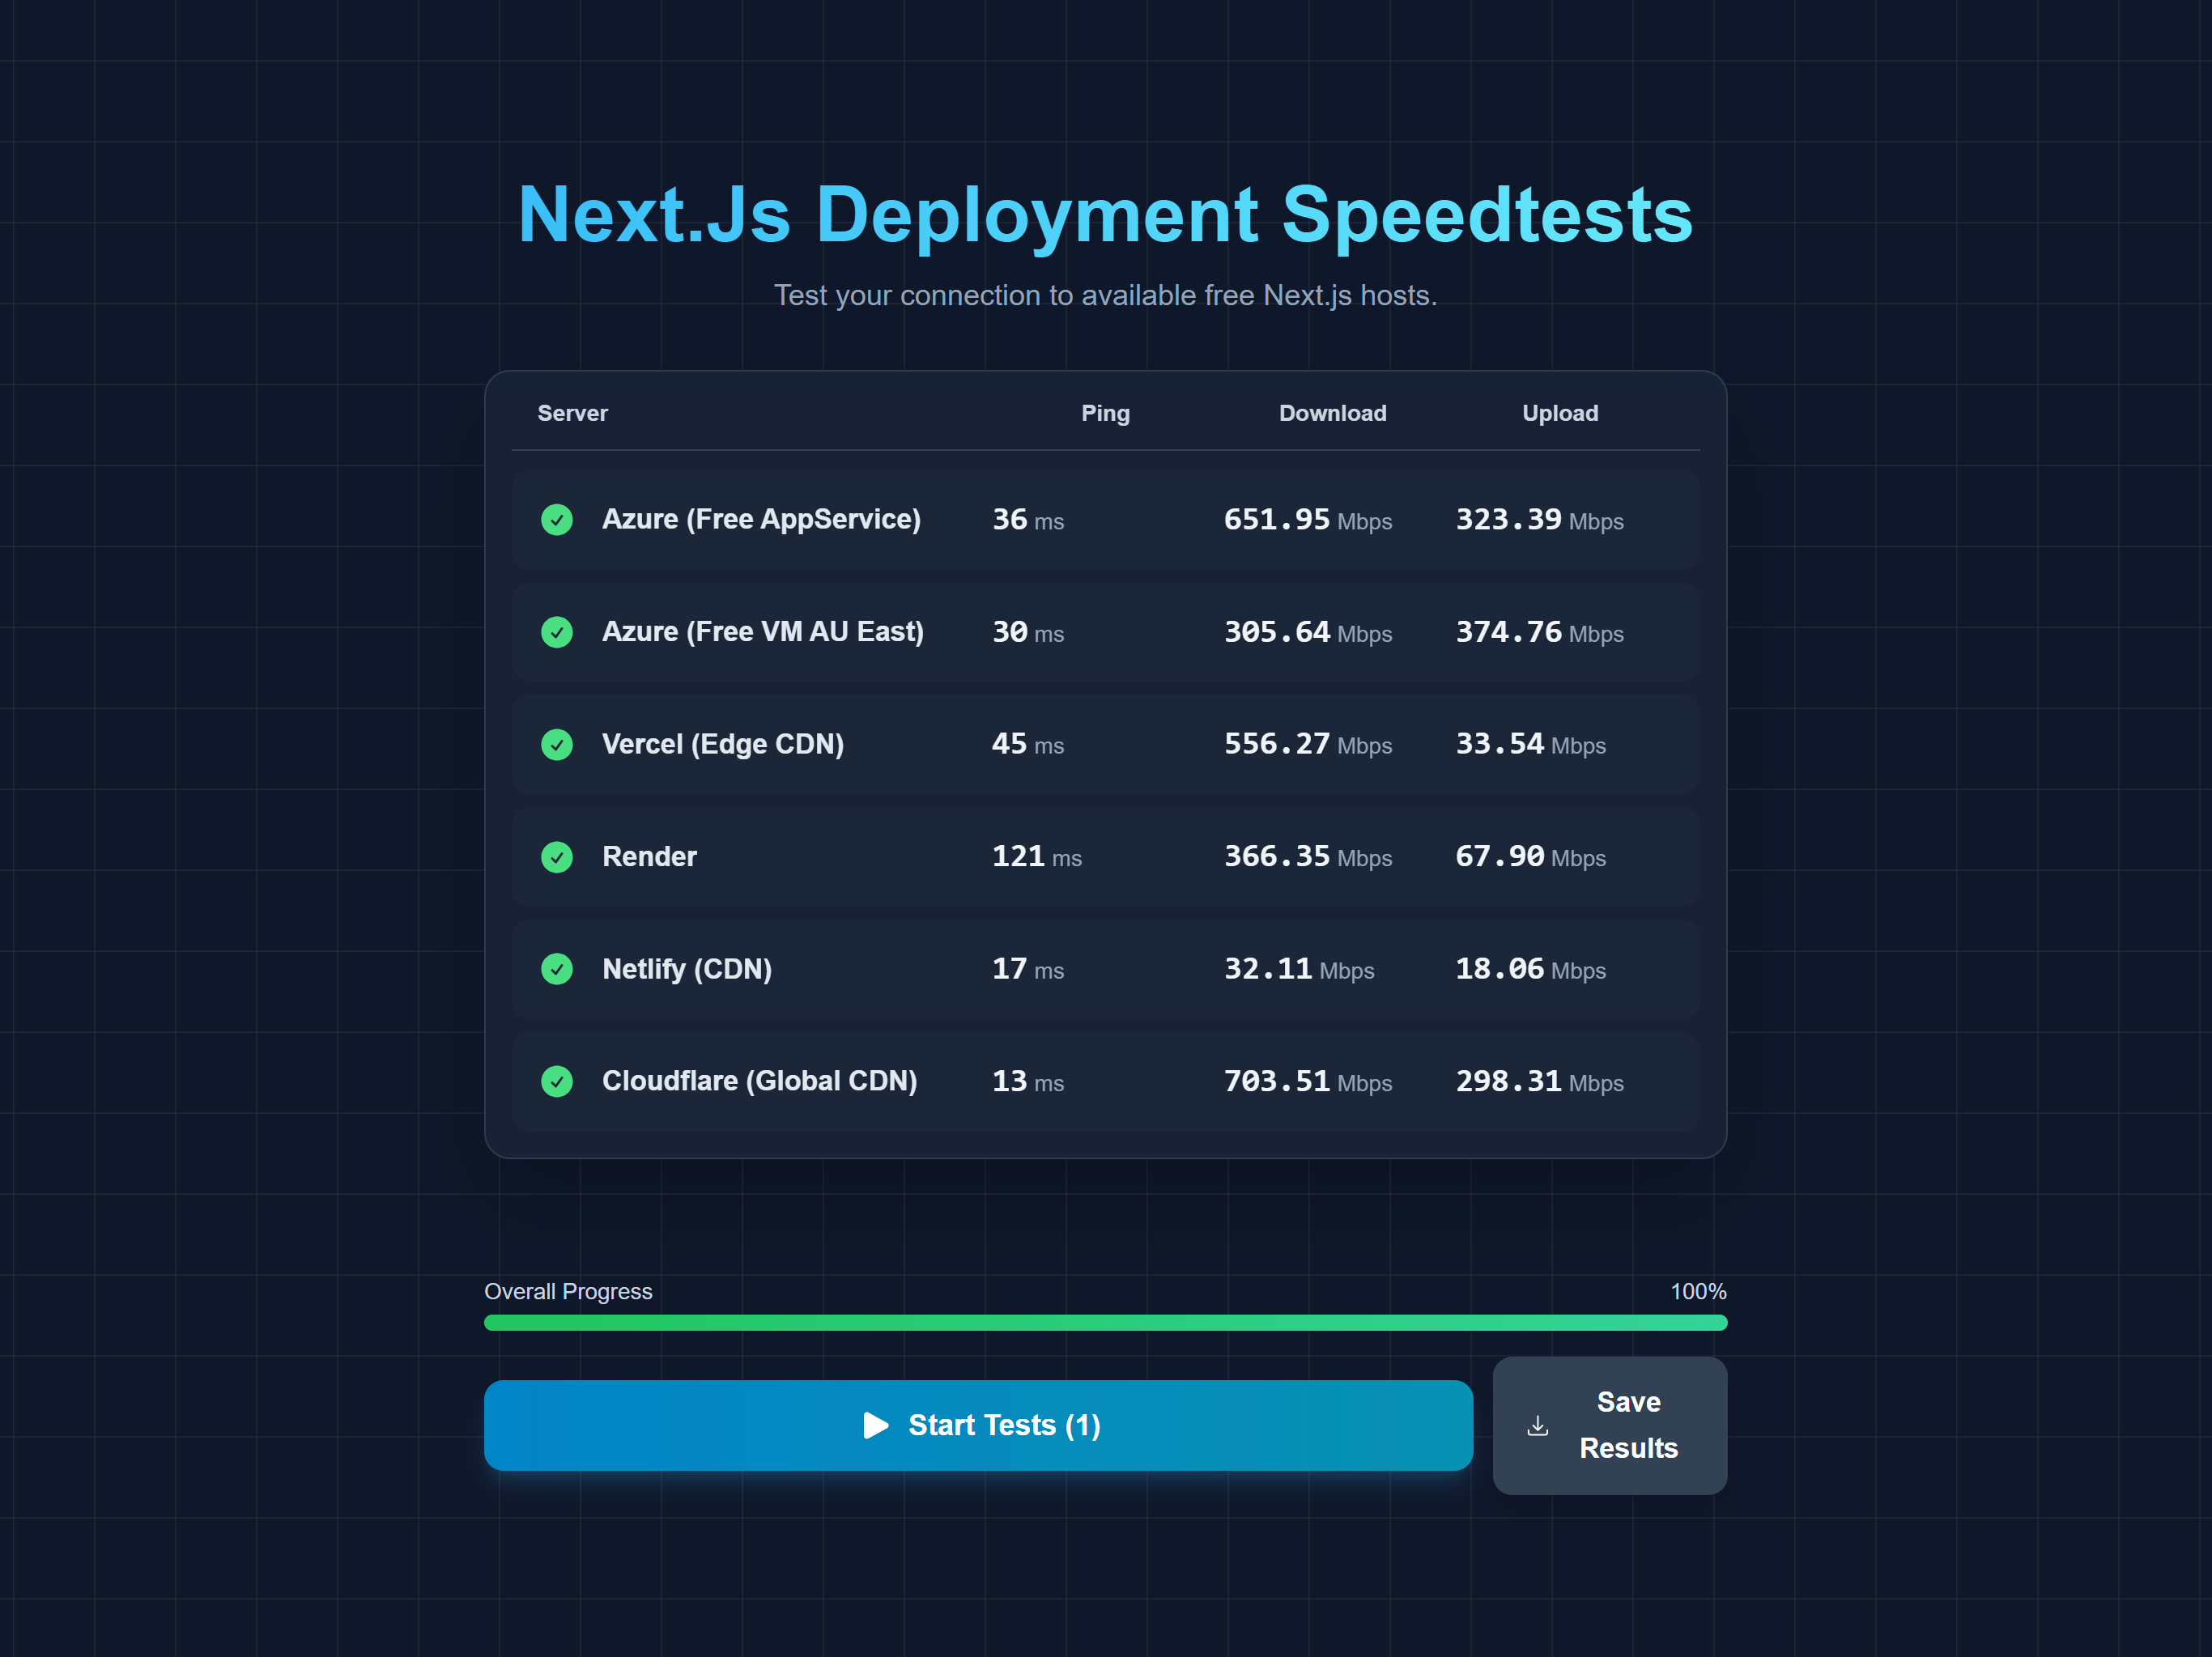The height and width of the screenshot is (1657, 2212).
Task: Click the 36 ms ping value
Action: coord(1028,520)
